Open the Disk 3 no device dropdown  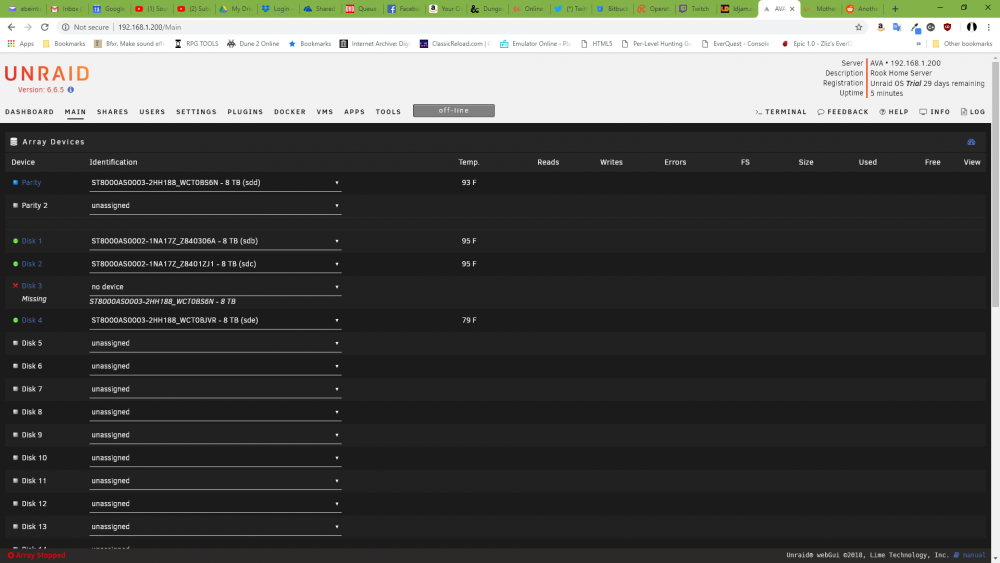216,287
